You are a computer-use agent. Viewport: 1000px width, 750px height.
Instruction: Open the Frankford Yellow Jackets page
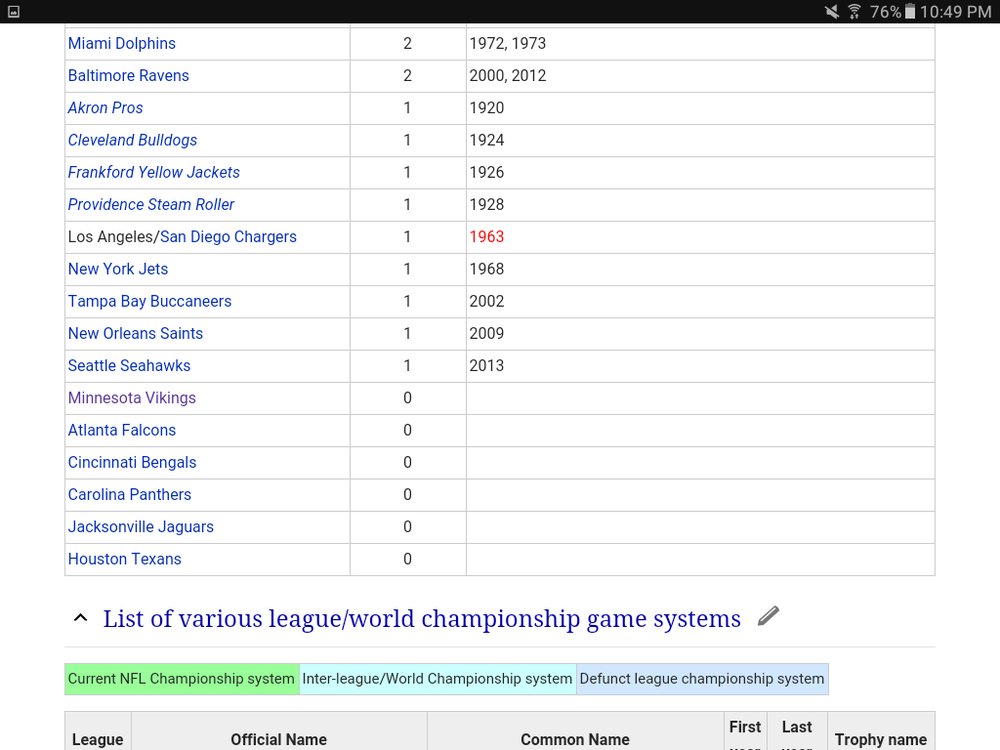pyautogui.click(x=153, y=172)
